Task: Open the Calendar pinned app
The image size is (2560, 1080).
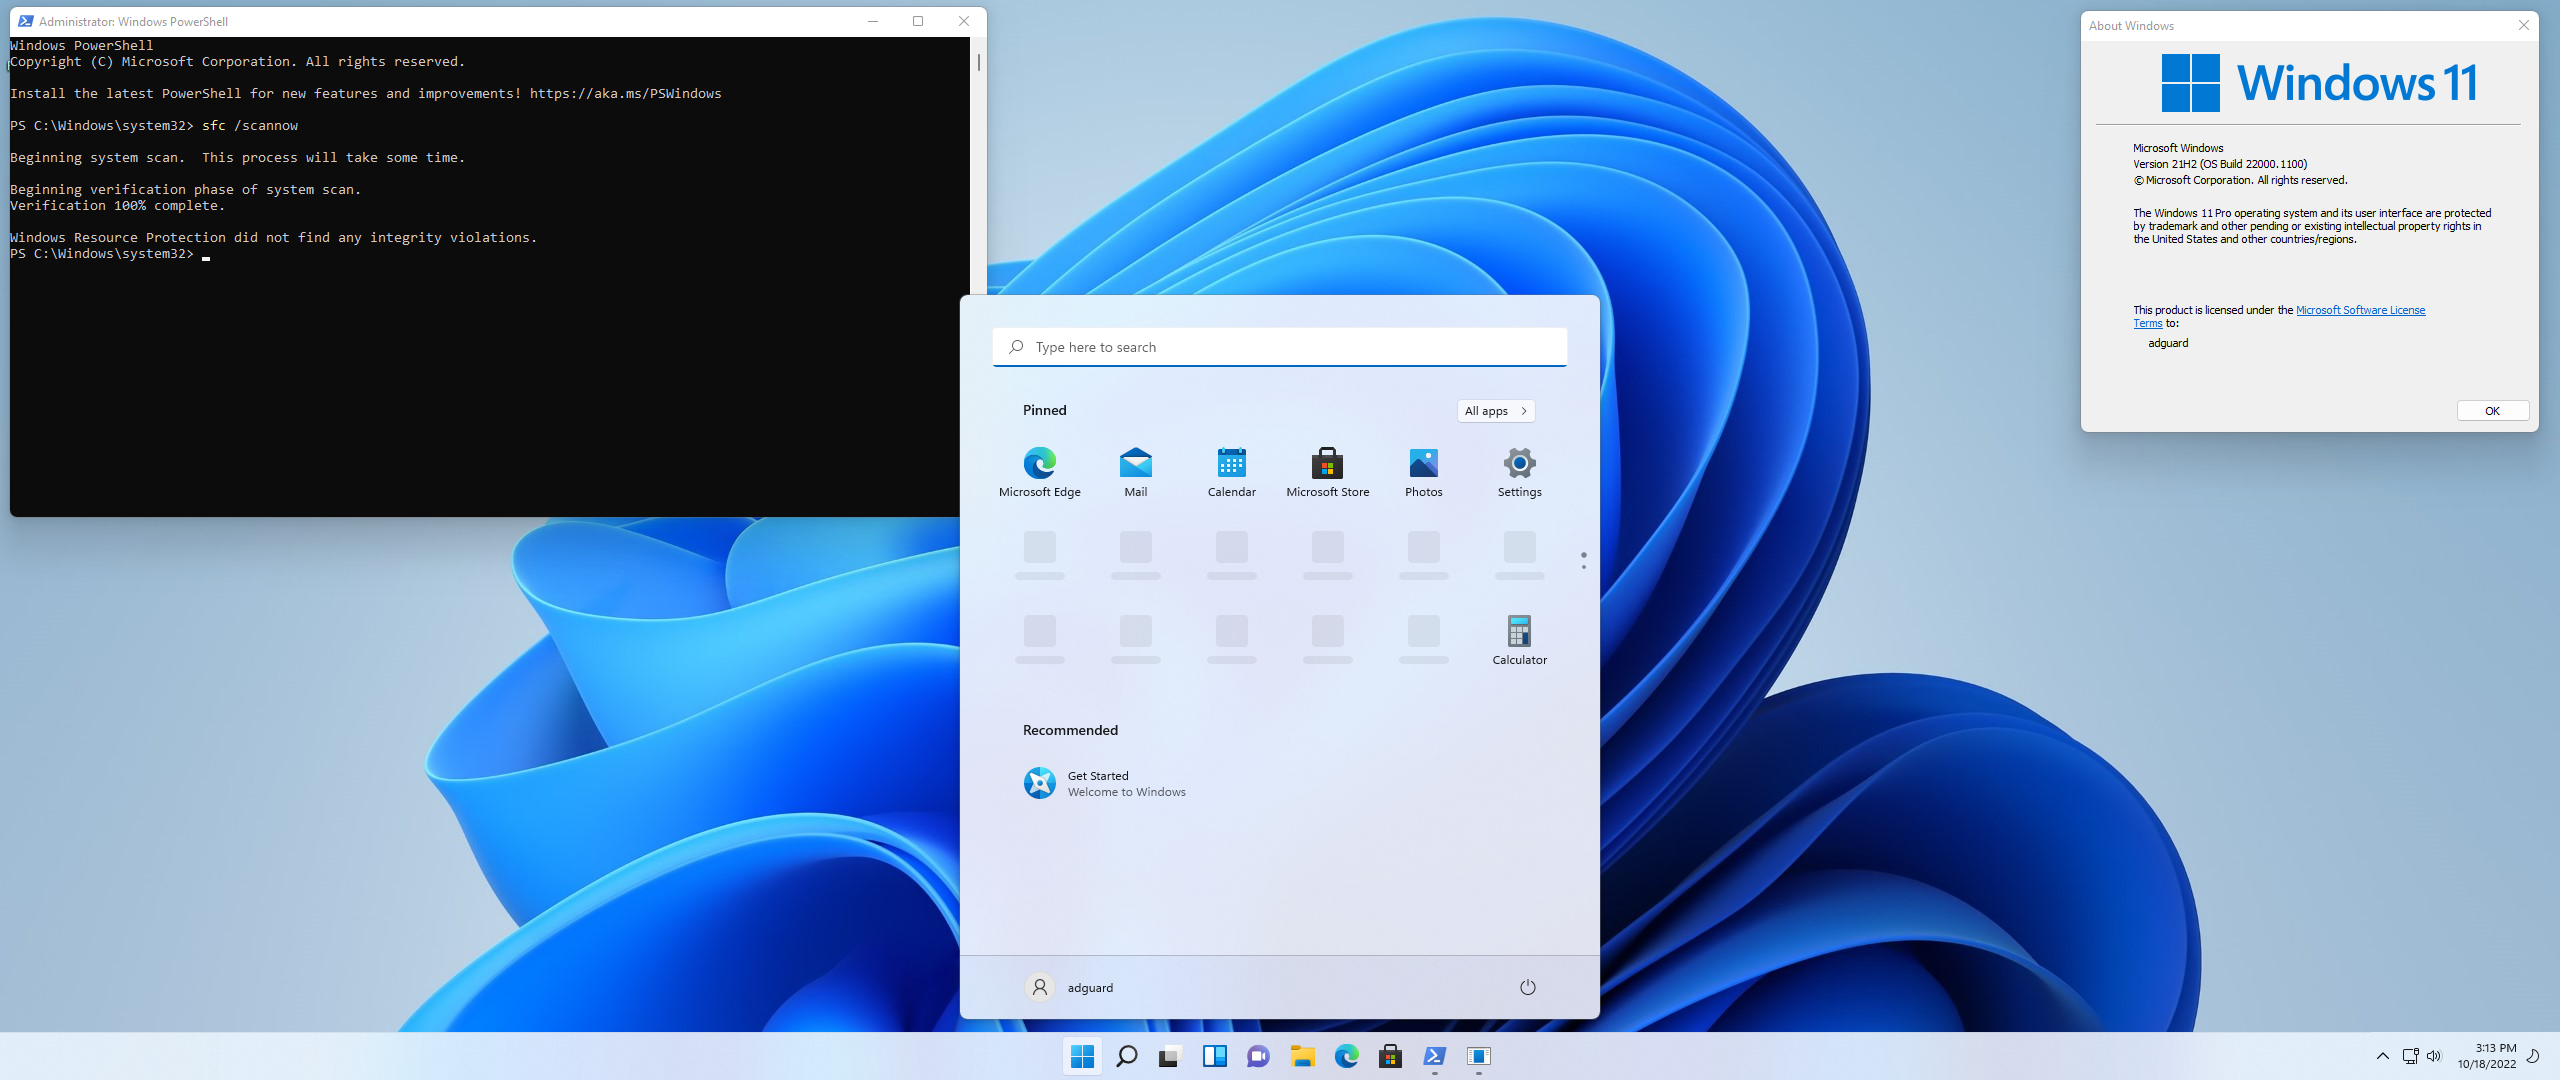Action: pyautogui.click(x=1231, y=472)
